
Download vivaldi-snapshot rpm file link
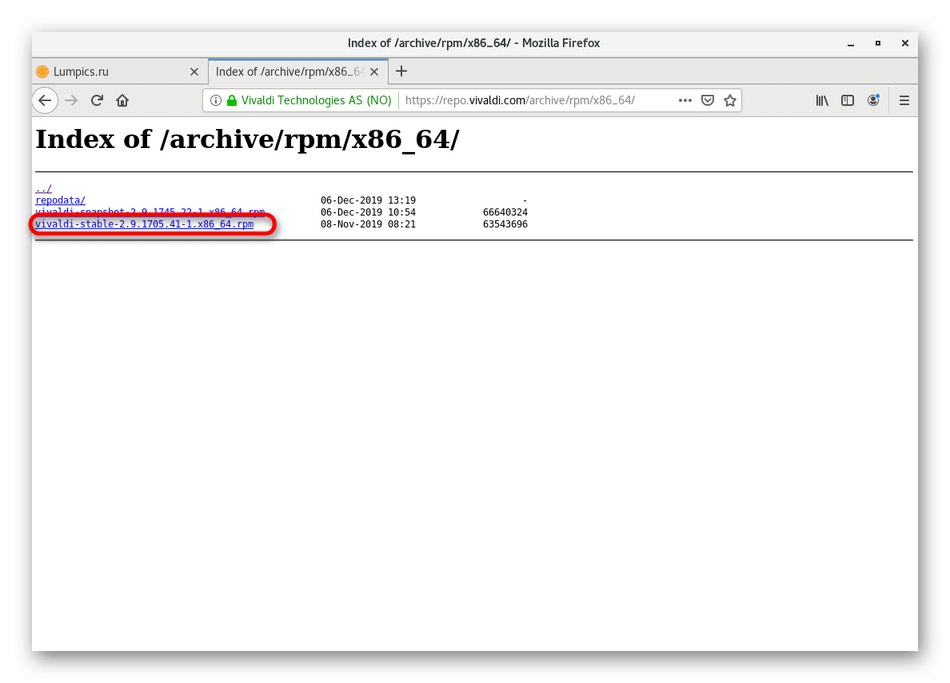click(150, 211)
